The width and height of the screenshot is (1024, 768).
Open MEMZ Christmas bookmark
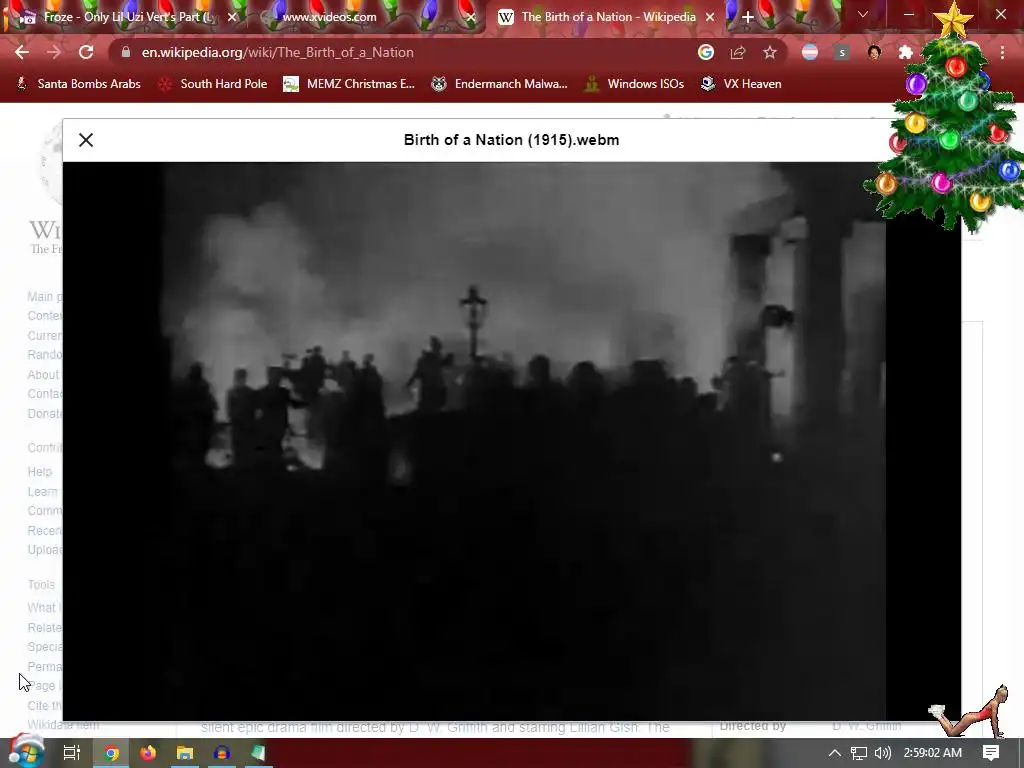(x=349, y=84)
